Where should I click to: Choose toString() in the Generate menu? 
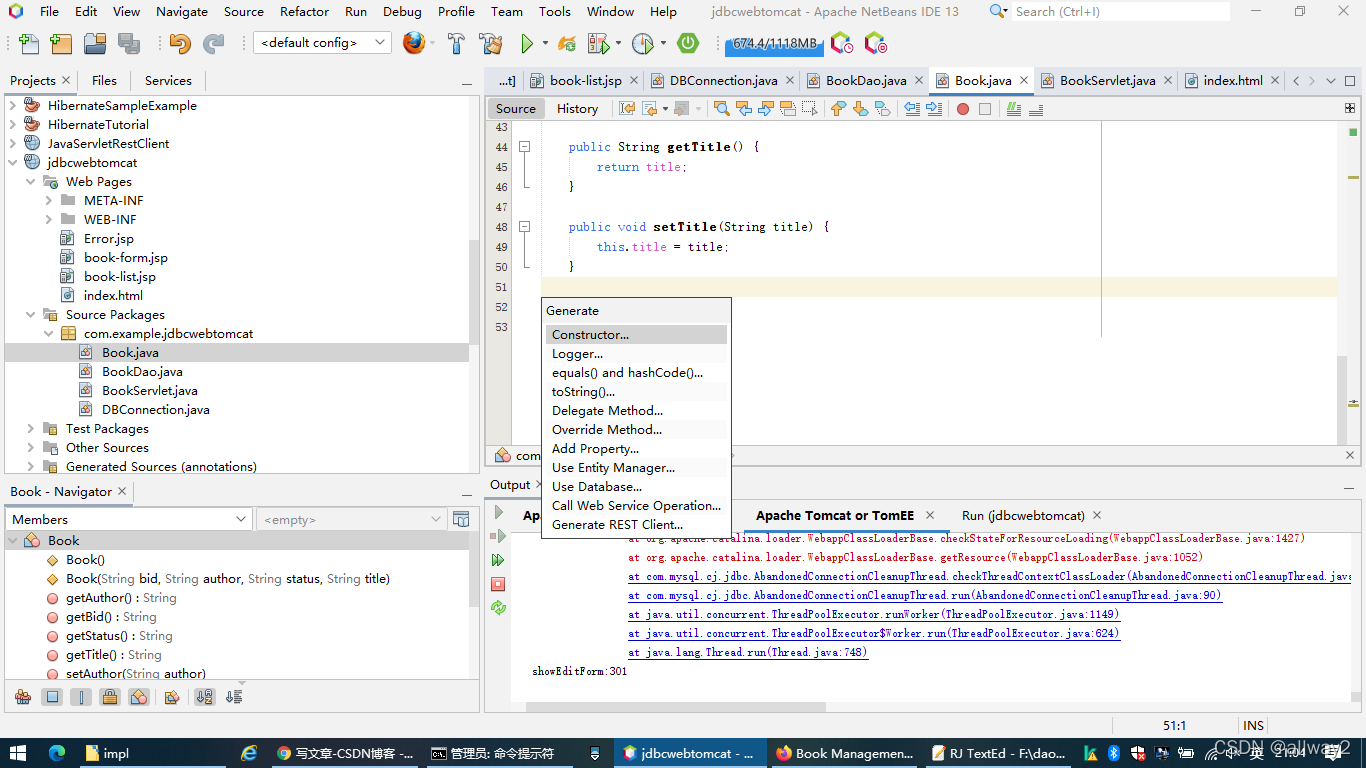pos(584,391)
